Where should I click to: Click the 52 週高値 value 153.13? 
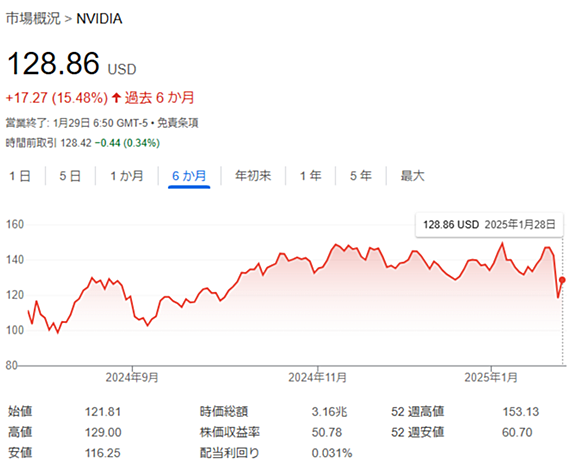521,412
